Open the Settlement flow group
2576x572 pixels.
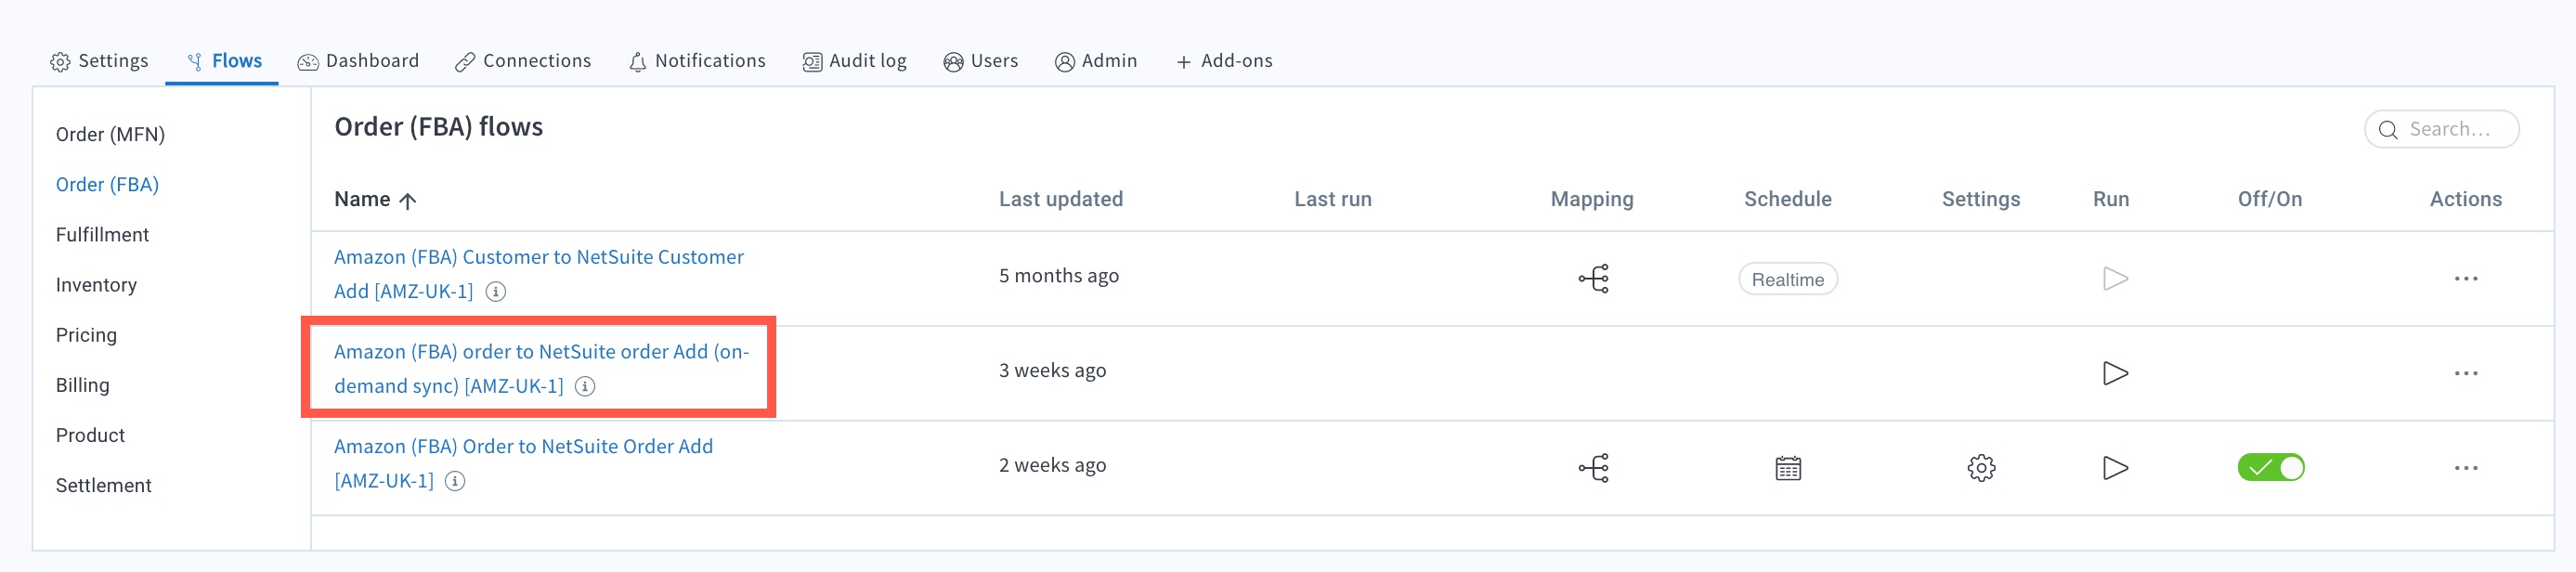(104, 484)
